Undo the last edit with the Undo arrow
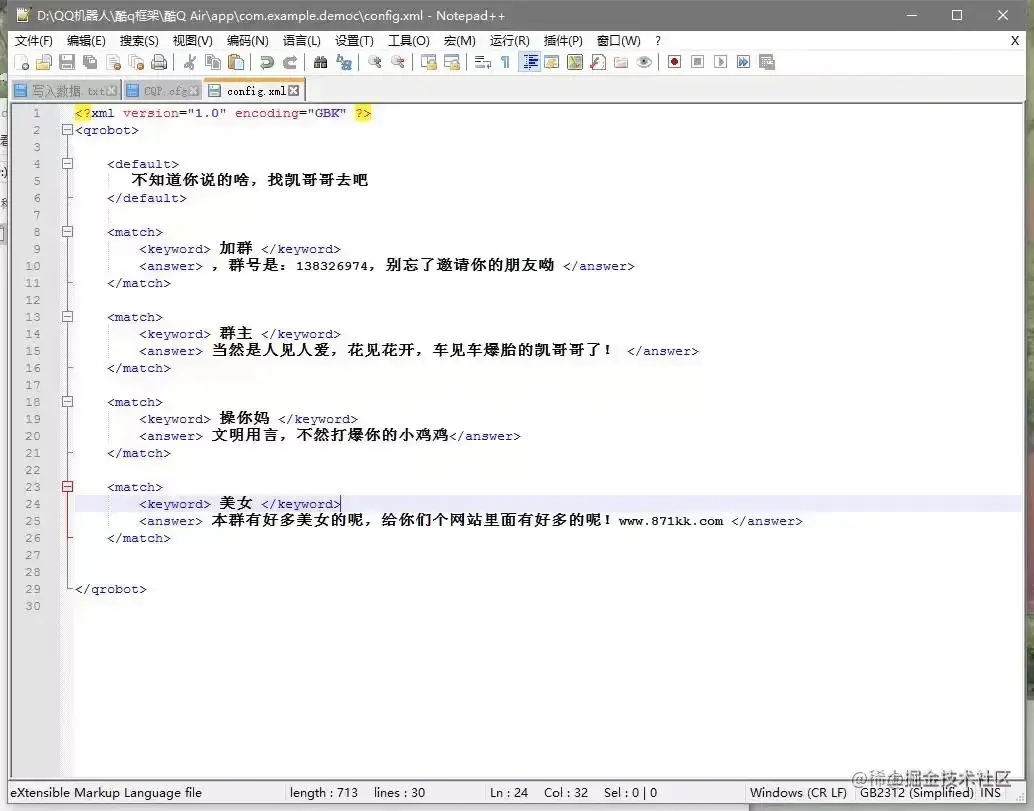This screenshot has width=1034, height=811. tap(266, 63)
